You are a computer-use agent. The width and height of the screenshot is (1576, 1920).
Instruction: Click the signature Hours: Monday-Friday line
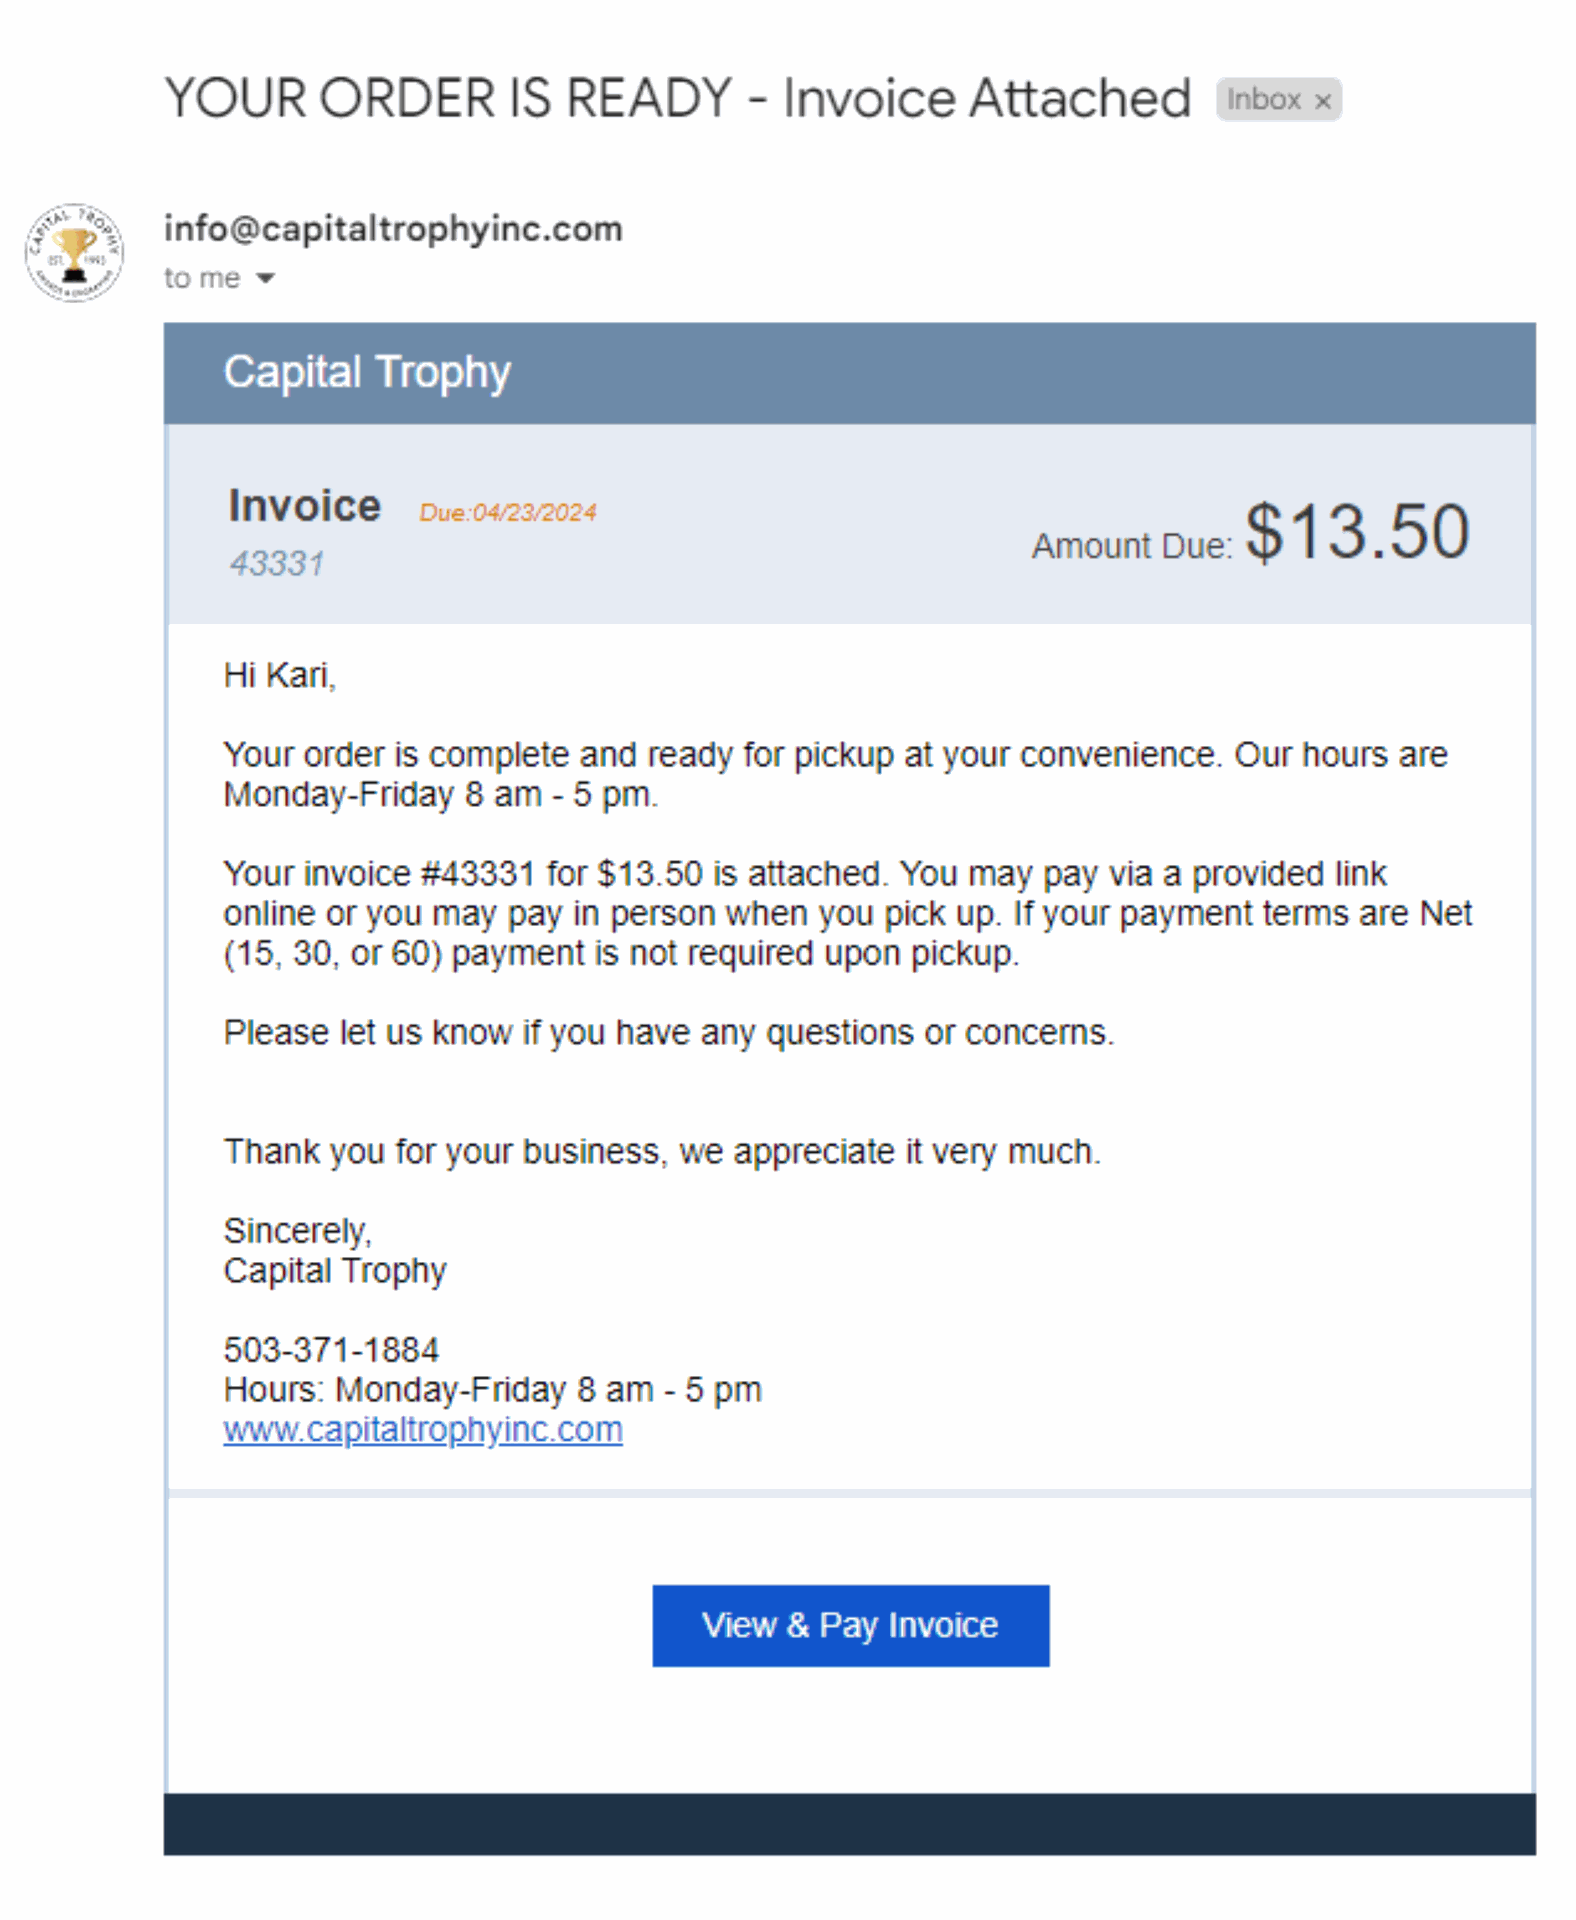pyautogui.click(x=492, y=1390)
